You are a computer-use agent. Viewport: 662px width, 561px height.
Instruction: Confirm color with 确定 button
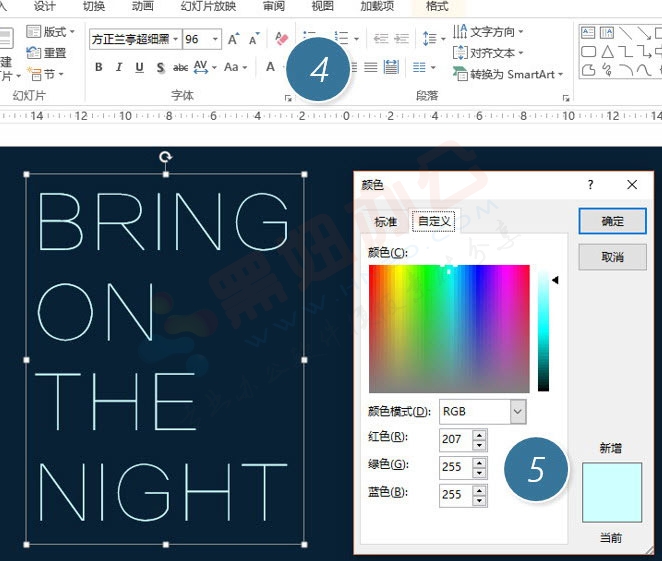[612, 221]
